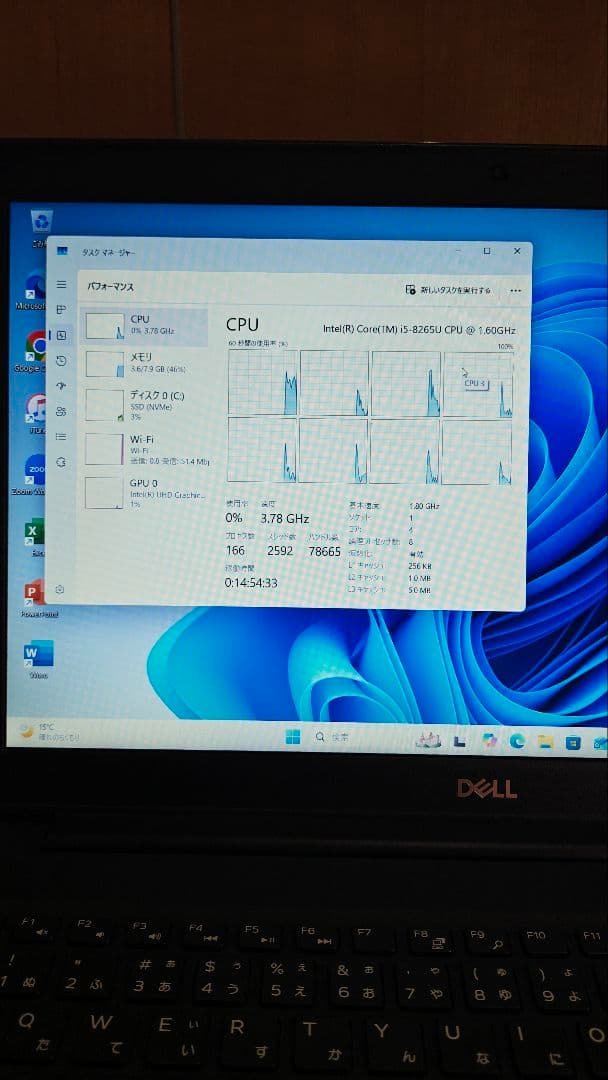Click the Wi-Fi mini graph thumbnail

pyautogui.click(x=103, y=449)
